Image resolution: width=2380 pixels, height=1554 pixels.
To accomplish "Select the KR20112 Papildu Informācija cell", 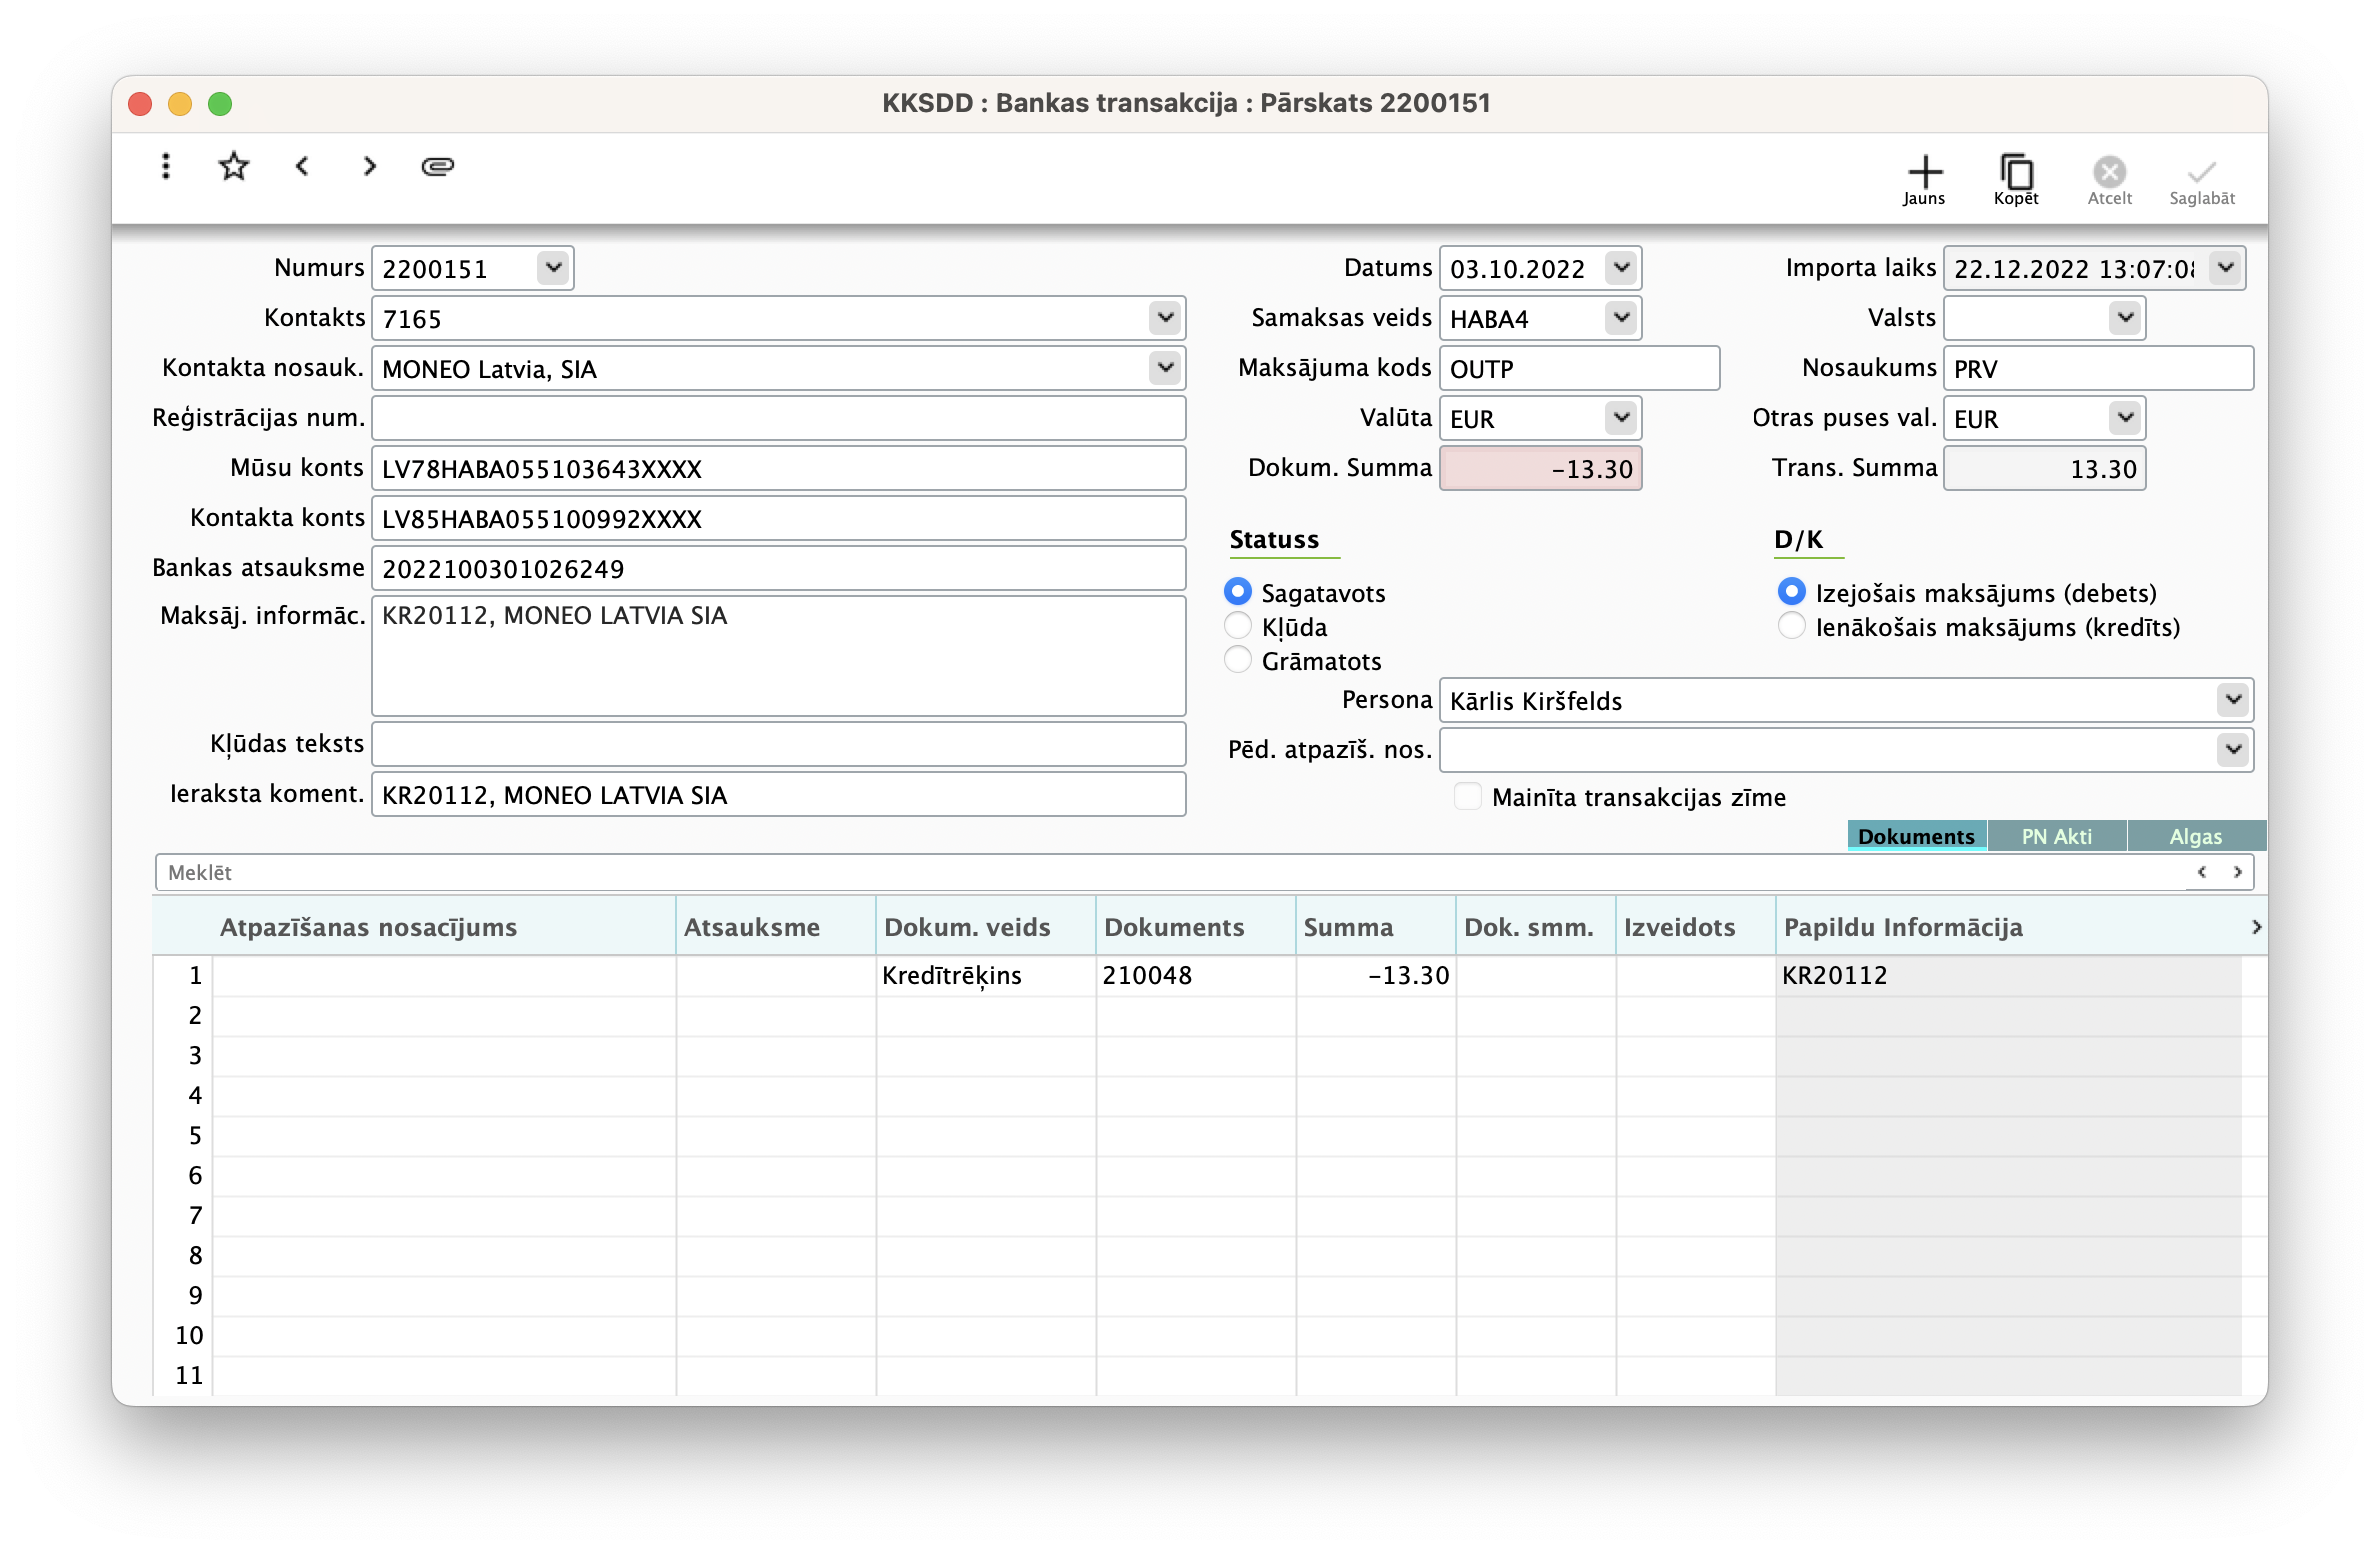I will tap(2008, 975).
